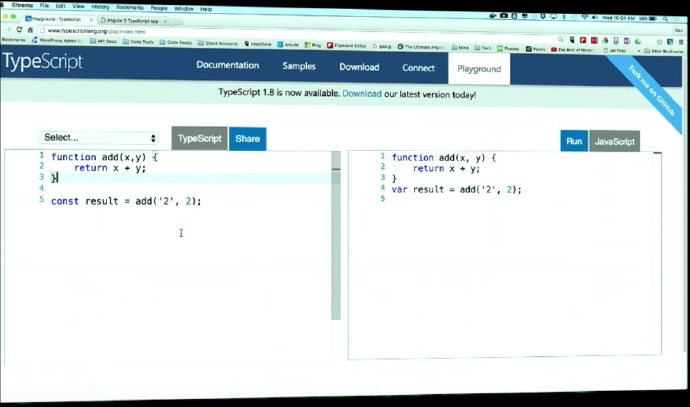Open the Chrome File menu

44,5
